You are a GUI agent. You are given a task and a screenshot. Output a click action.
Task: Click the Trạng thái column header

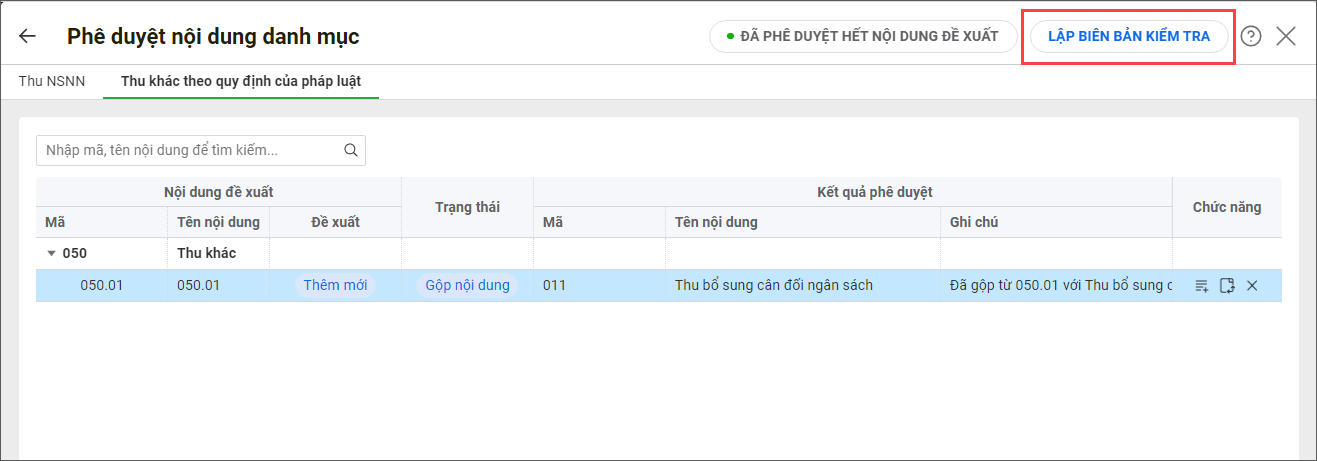(467, 207)
